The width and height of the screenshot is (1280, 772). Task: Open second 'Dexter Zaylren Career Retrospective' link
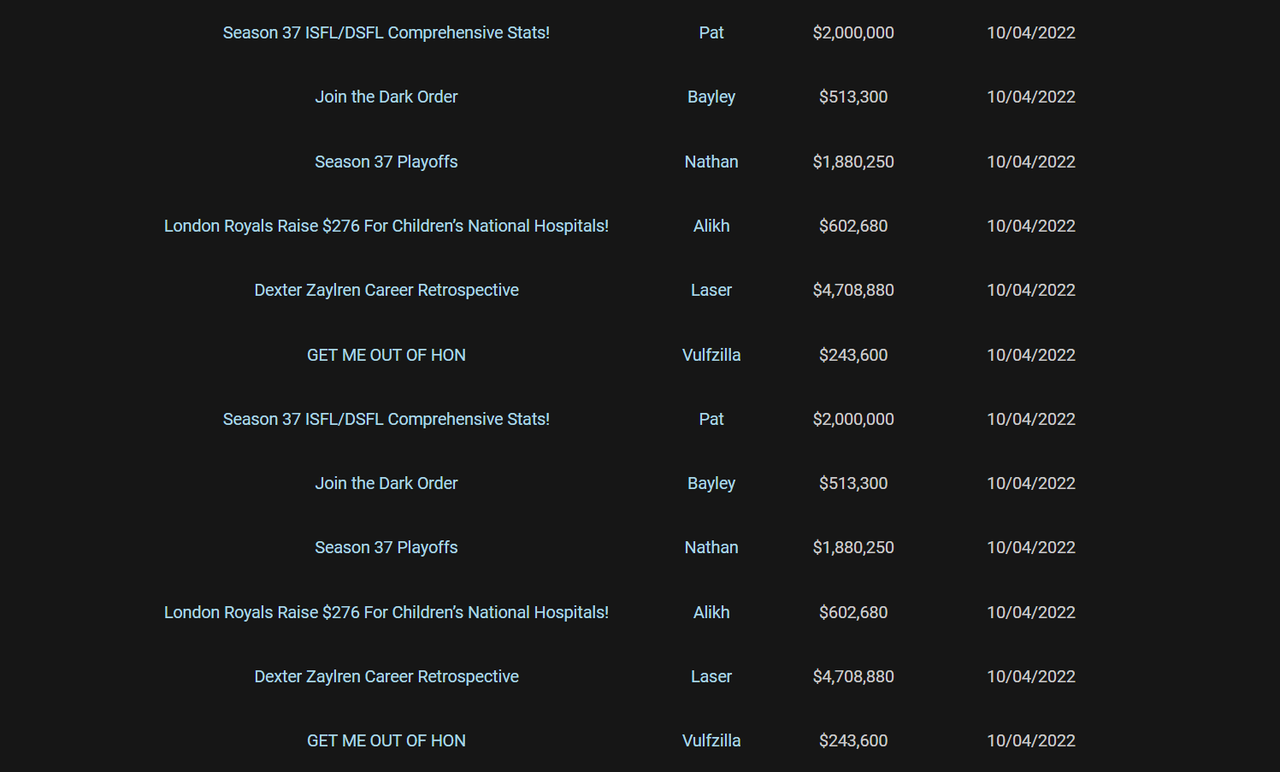pyautogui.click(x=386, y=676)
